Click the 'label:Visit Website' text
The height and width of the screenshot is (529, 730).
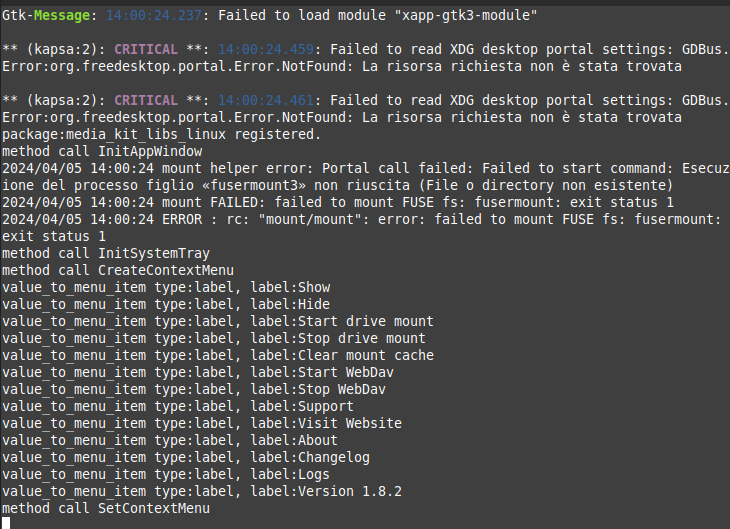pyautogui.click(x=326, y=423)
